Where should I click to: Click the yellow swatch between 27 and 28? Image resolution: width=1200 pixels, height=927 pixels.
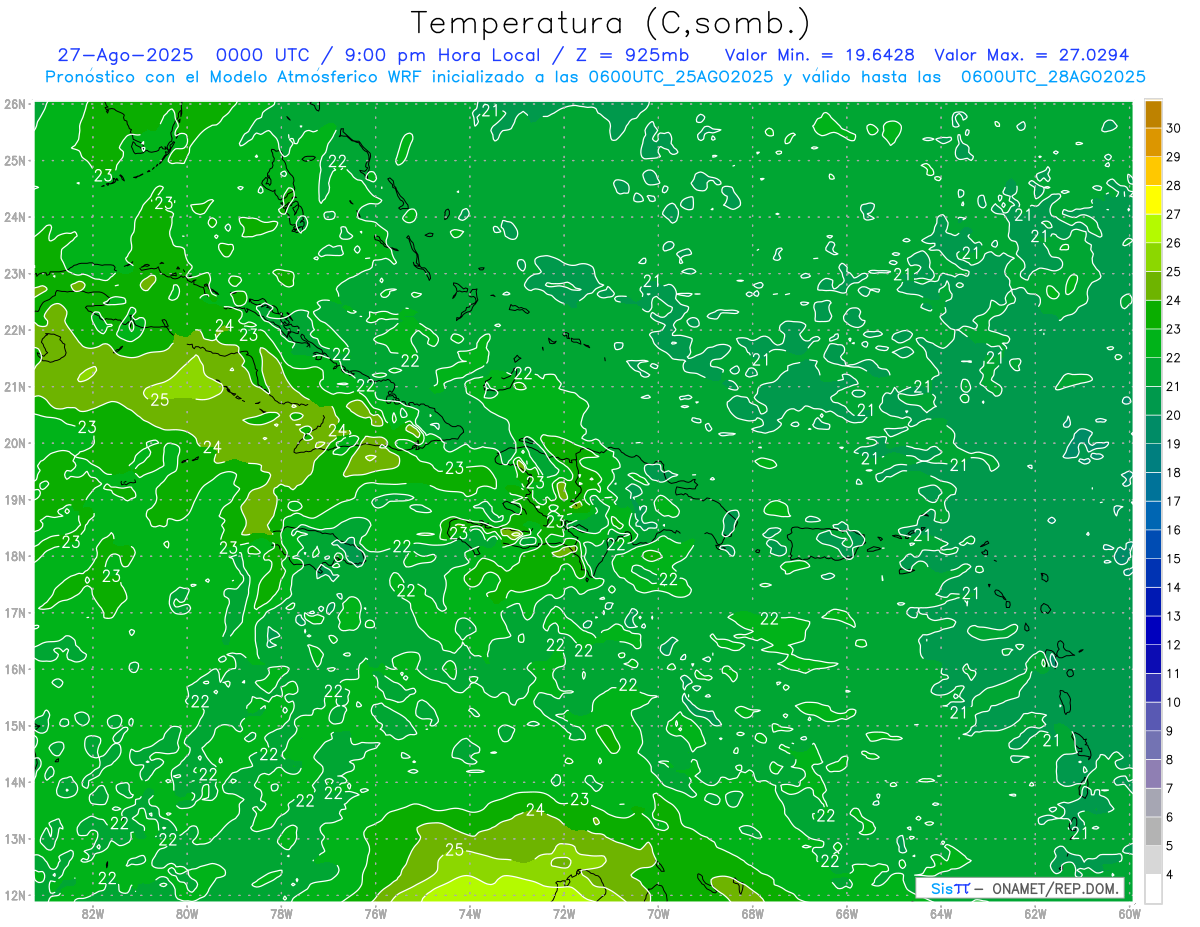click(x=1153, y=200)
